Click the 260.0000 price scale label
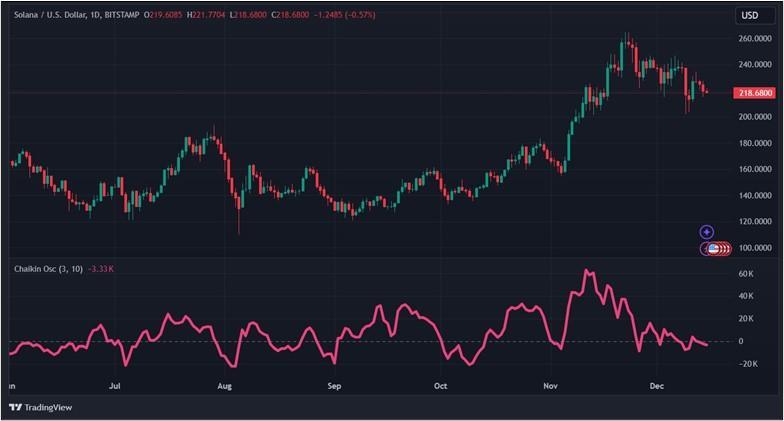Image resolution: width=784 pixels, height=421 pixels. point(754,38)
